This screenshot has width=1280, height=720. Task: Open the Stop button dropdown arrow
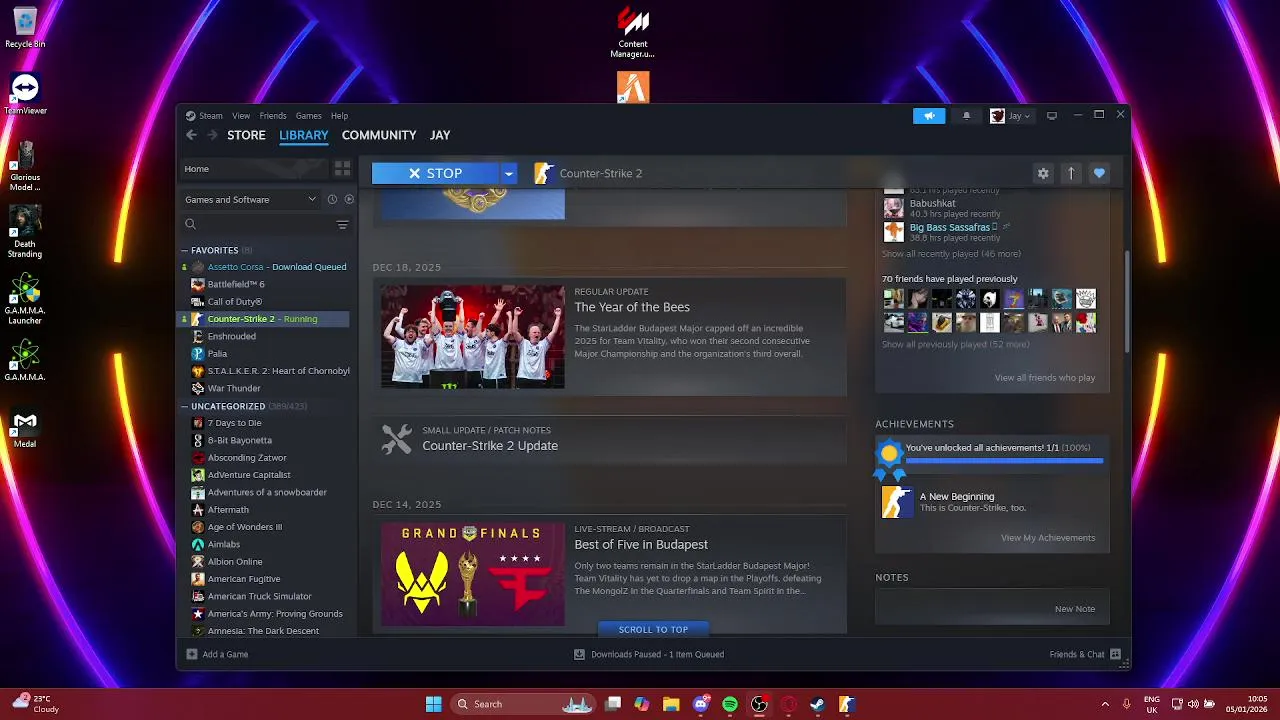click(x=508, y=173)
